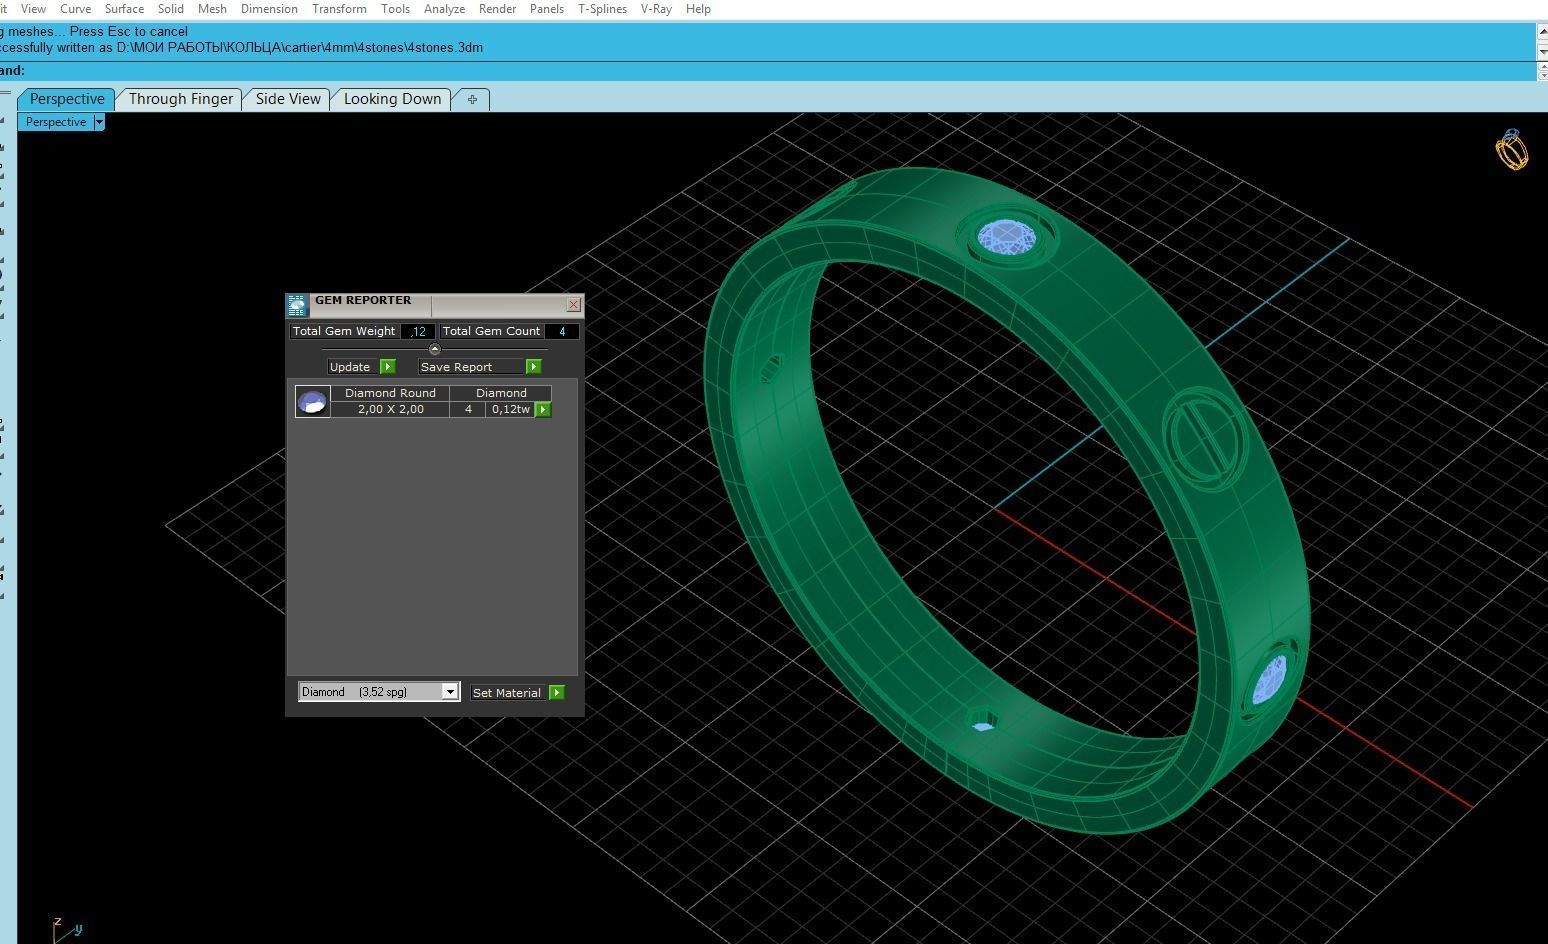The width and height of the screenshot is (1548, 944).
Task: Switch to the Through Finger tab
Action: [180, 99]
